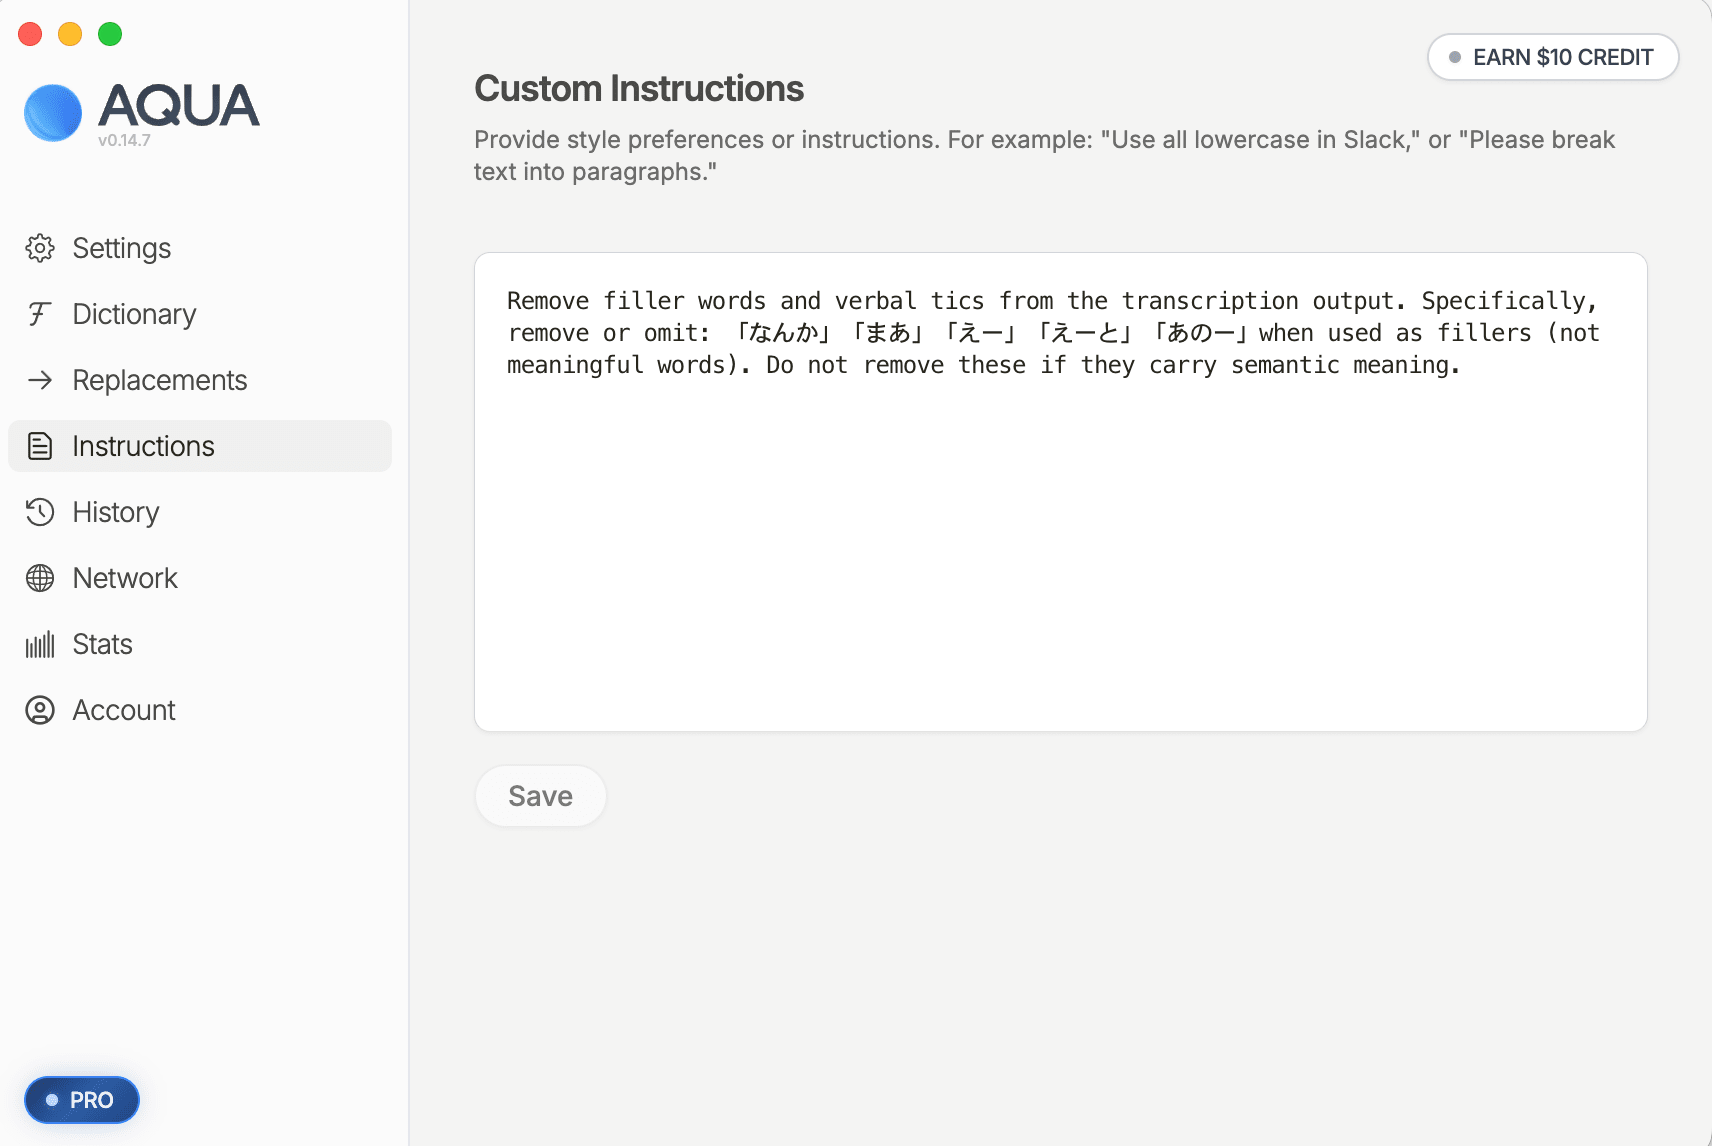
Task: Click the History clock icon
Action: [x=40, y=512]
